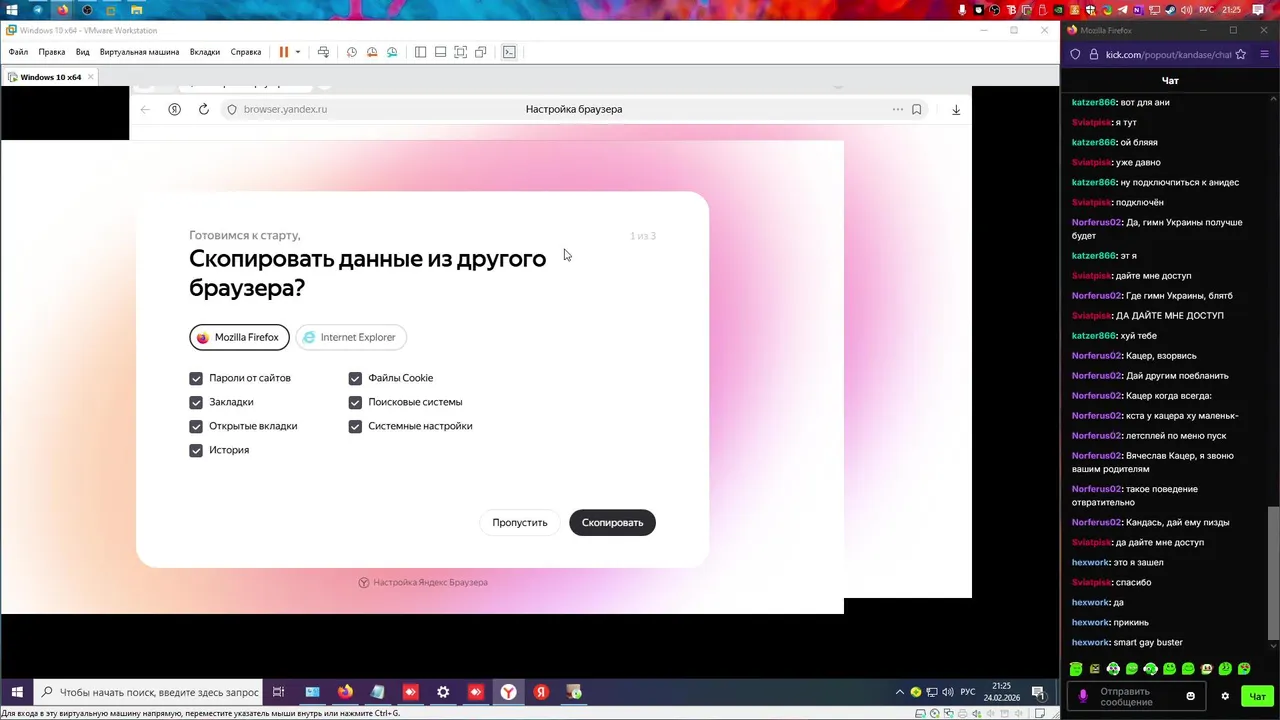1280x720 pixels.
Task: Click the VMware pause virtual machine icon
Action: tap(284, 52)
